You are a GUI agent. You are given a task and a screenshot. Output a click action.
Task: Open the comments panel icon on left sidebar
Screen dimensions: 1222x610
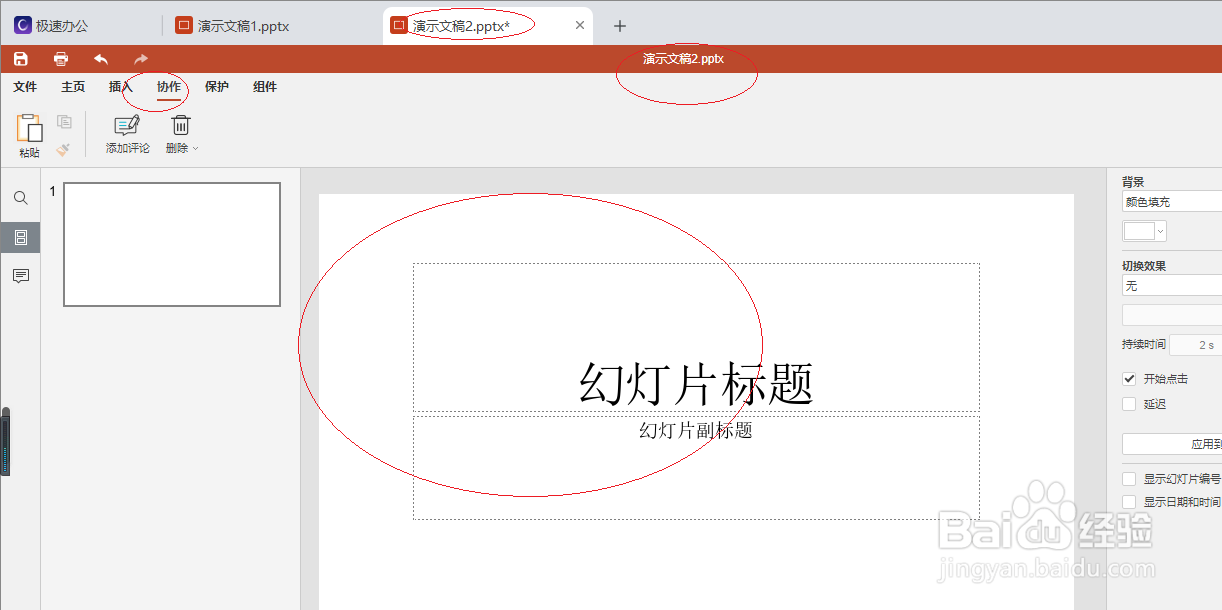click(x=20, y=276)
